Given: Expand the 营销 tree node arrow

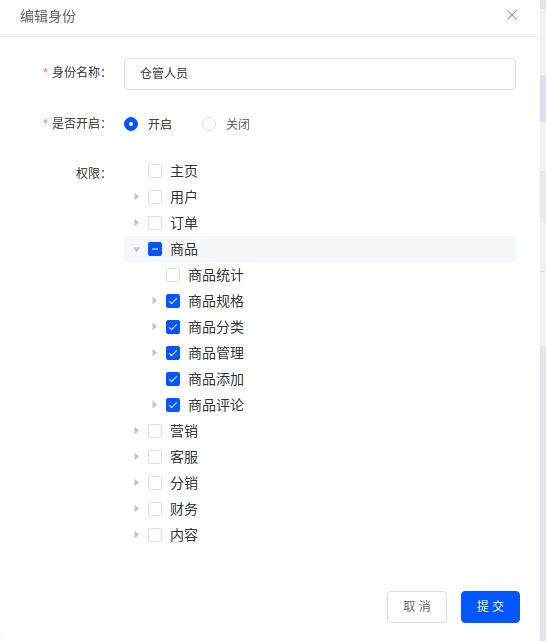Looking at the screenshot, I should (x=136, y=430).
